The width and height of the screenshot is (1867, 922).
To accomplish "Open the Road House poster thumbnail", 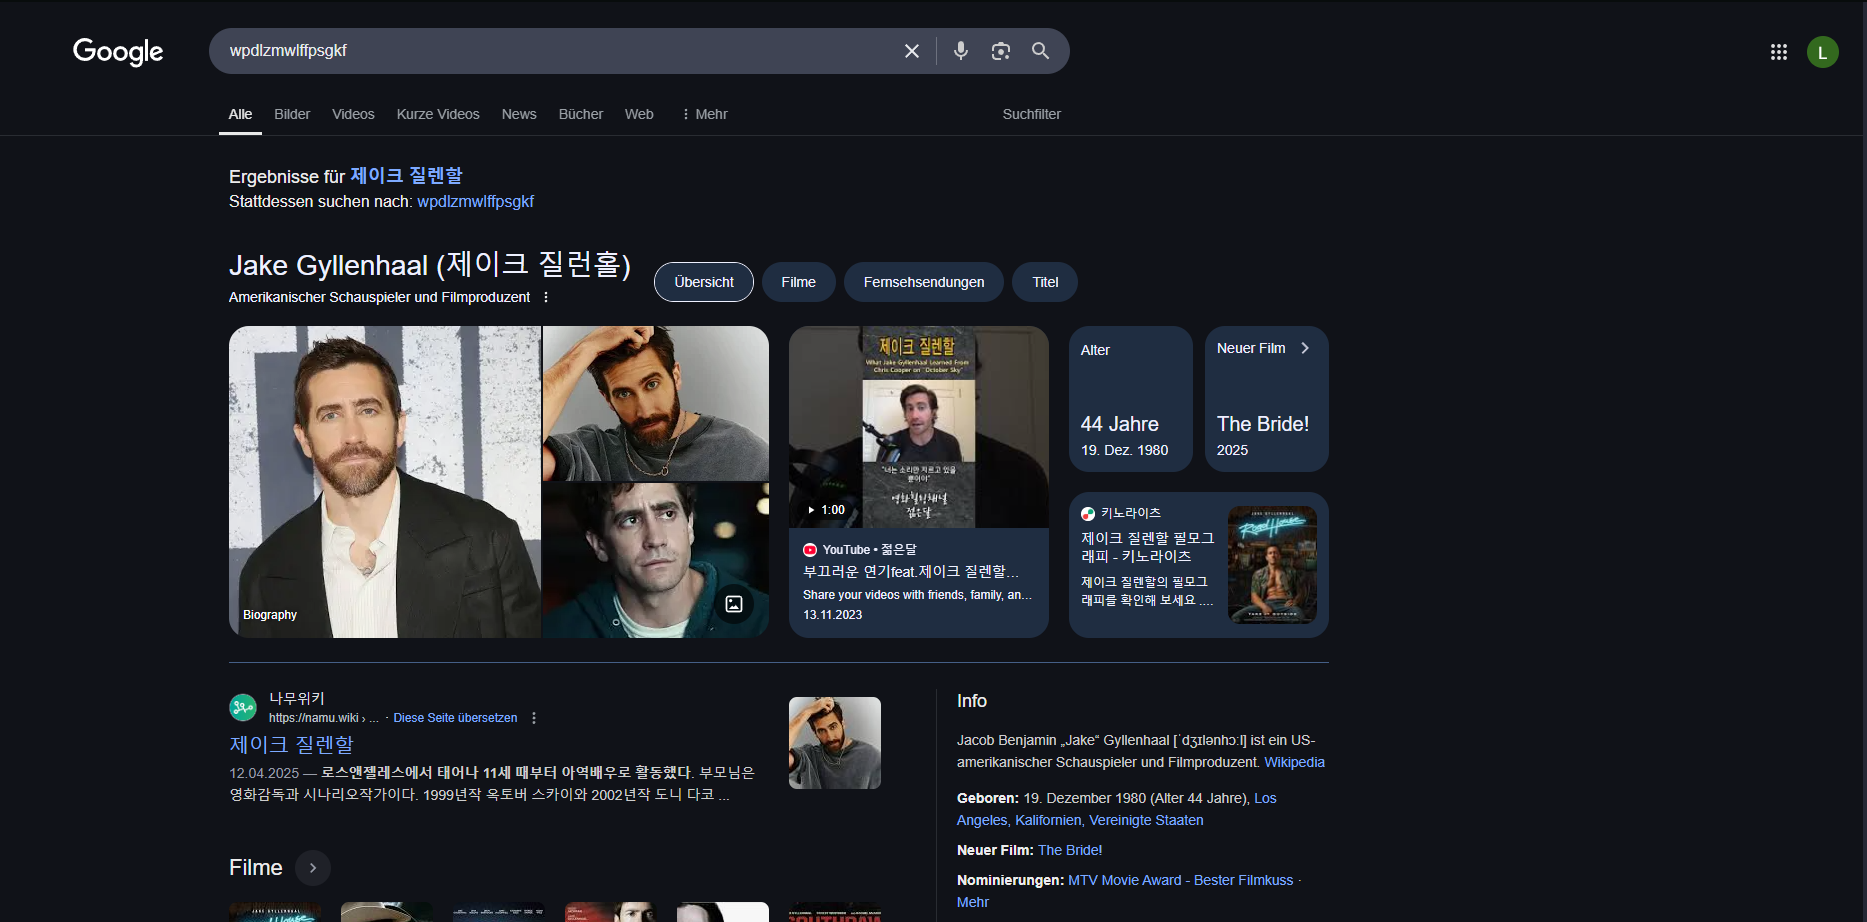I will (1272, 565).
